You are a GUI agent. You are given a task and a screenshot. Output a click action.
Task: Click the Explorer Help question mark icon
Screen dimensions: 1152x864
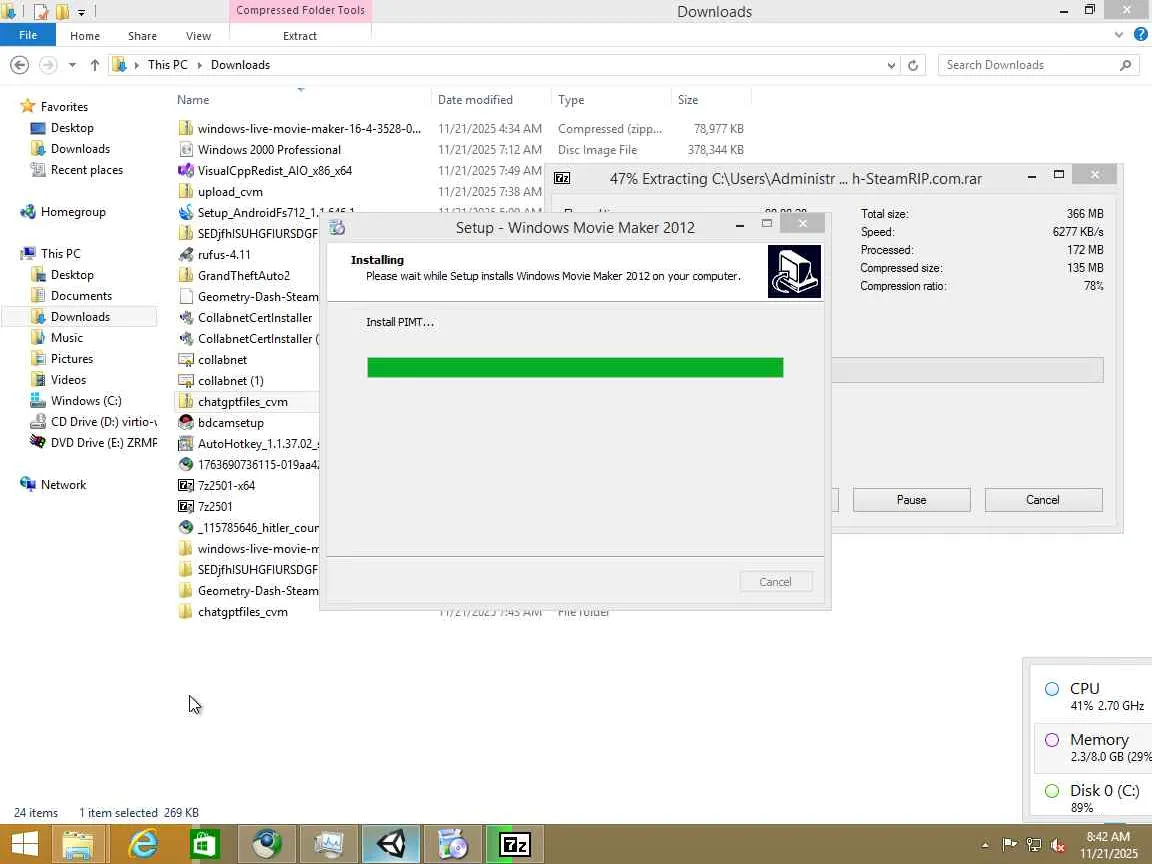(x=1141, y=35)
